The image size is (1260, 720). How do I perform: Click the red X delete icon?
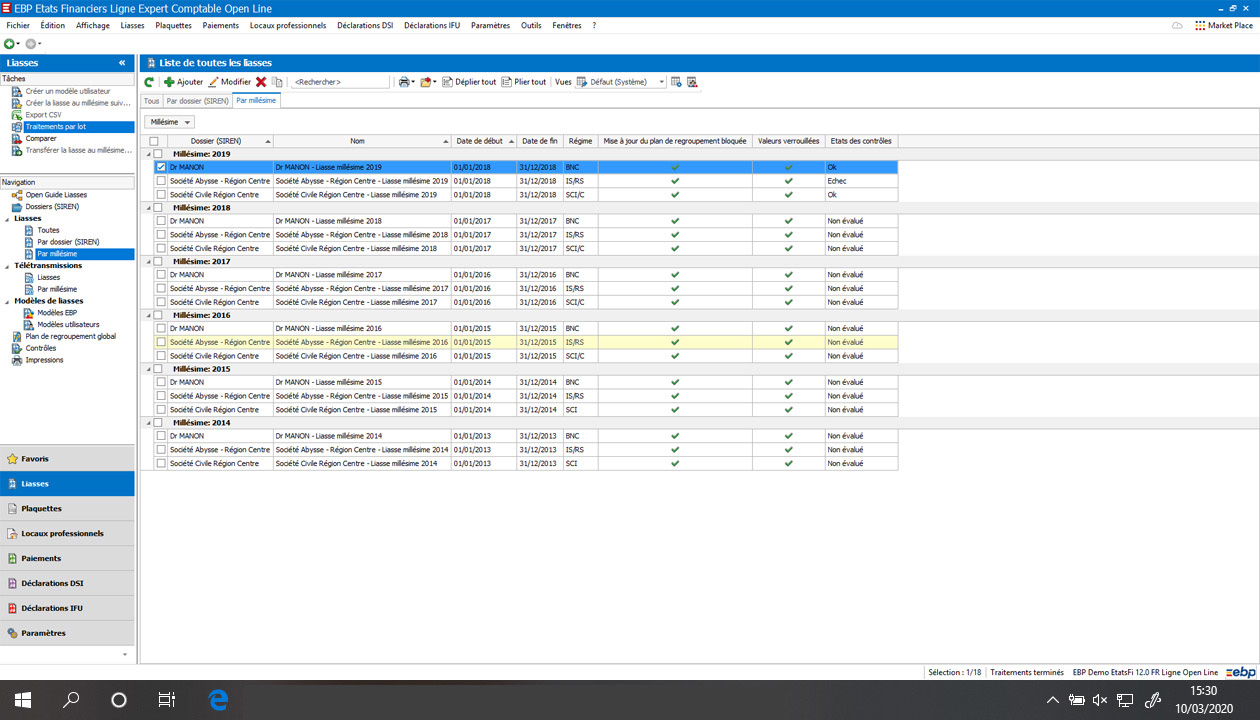click(261, 82)
